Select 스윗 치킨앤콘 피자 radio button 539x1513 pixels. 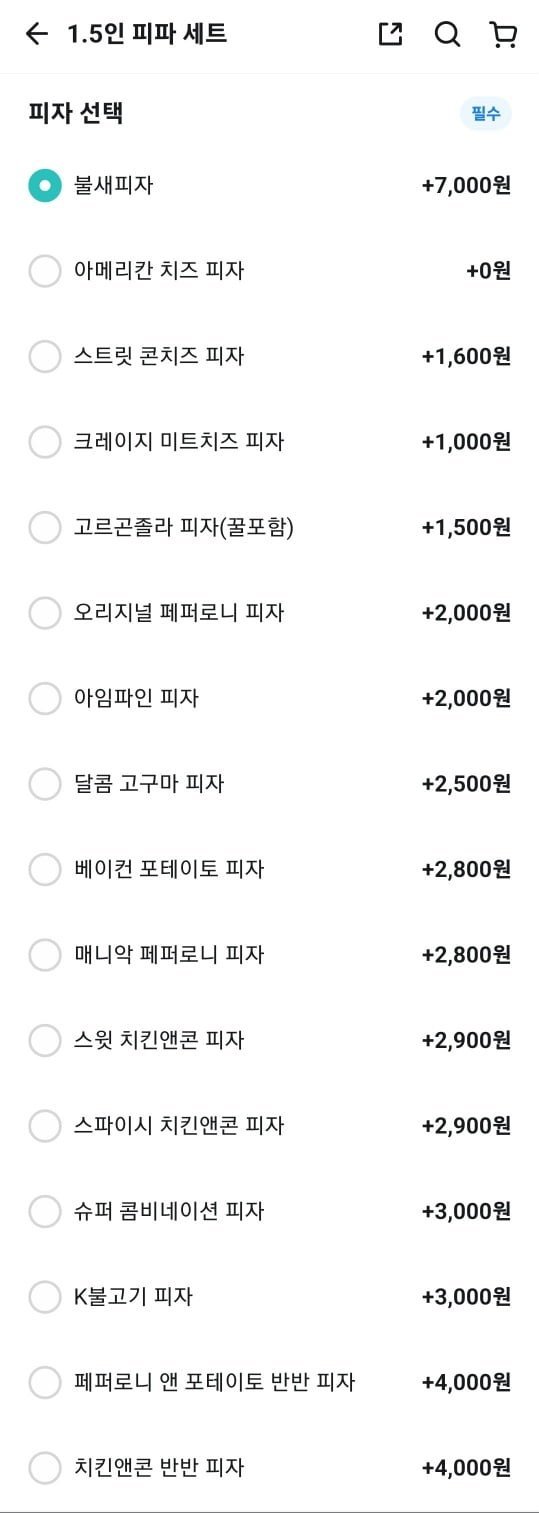(45, 1040)
